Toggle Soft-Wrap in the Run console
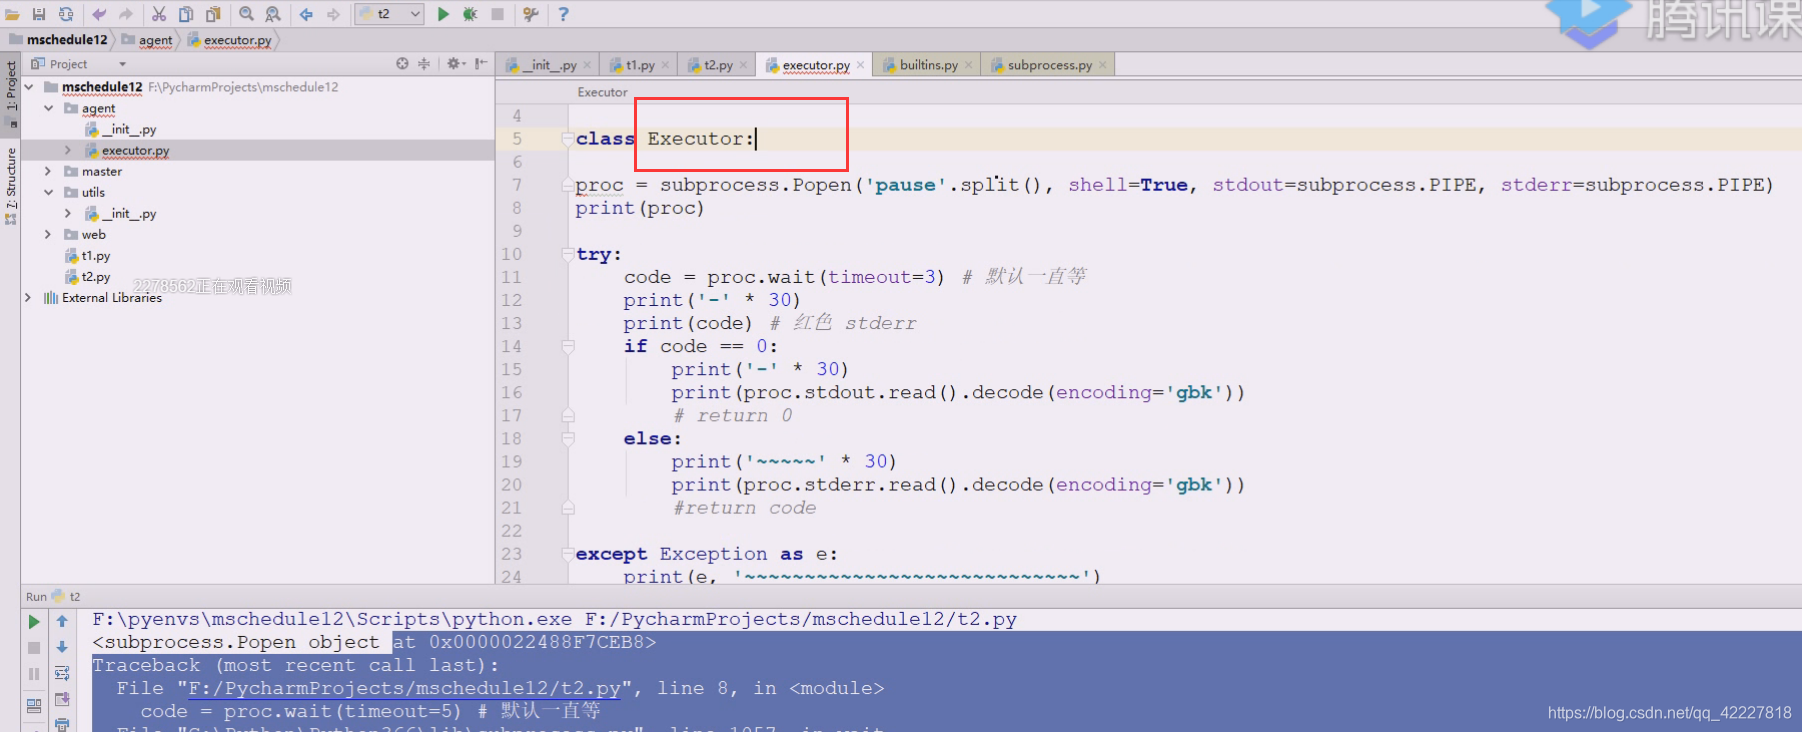Image resolution: width=1802 pixels, height=732 pixels. (x=62, y=673)
